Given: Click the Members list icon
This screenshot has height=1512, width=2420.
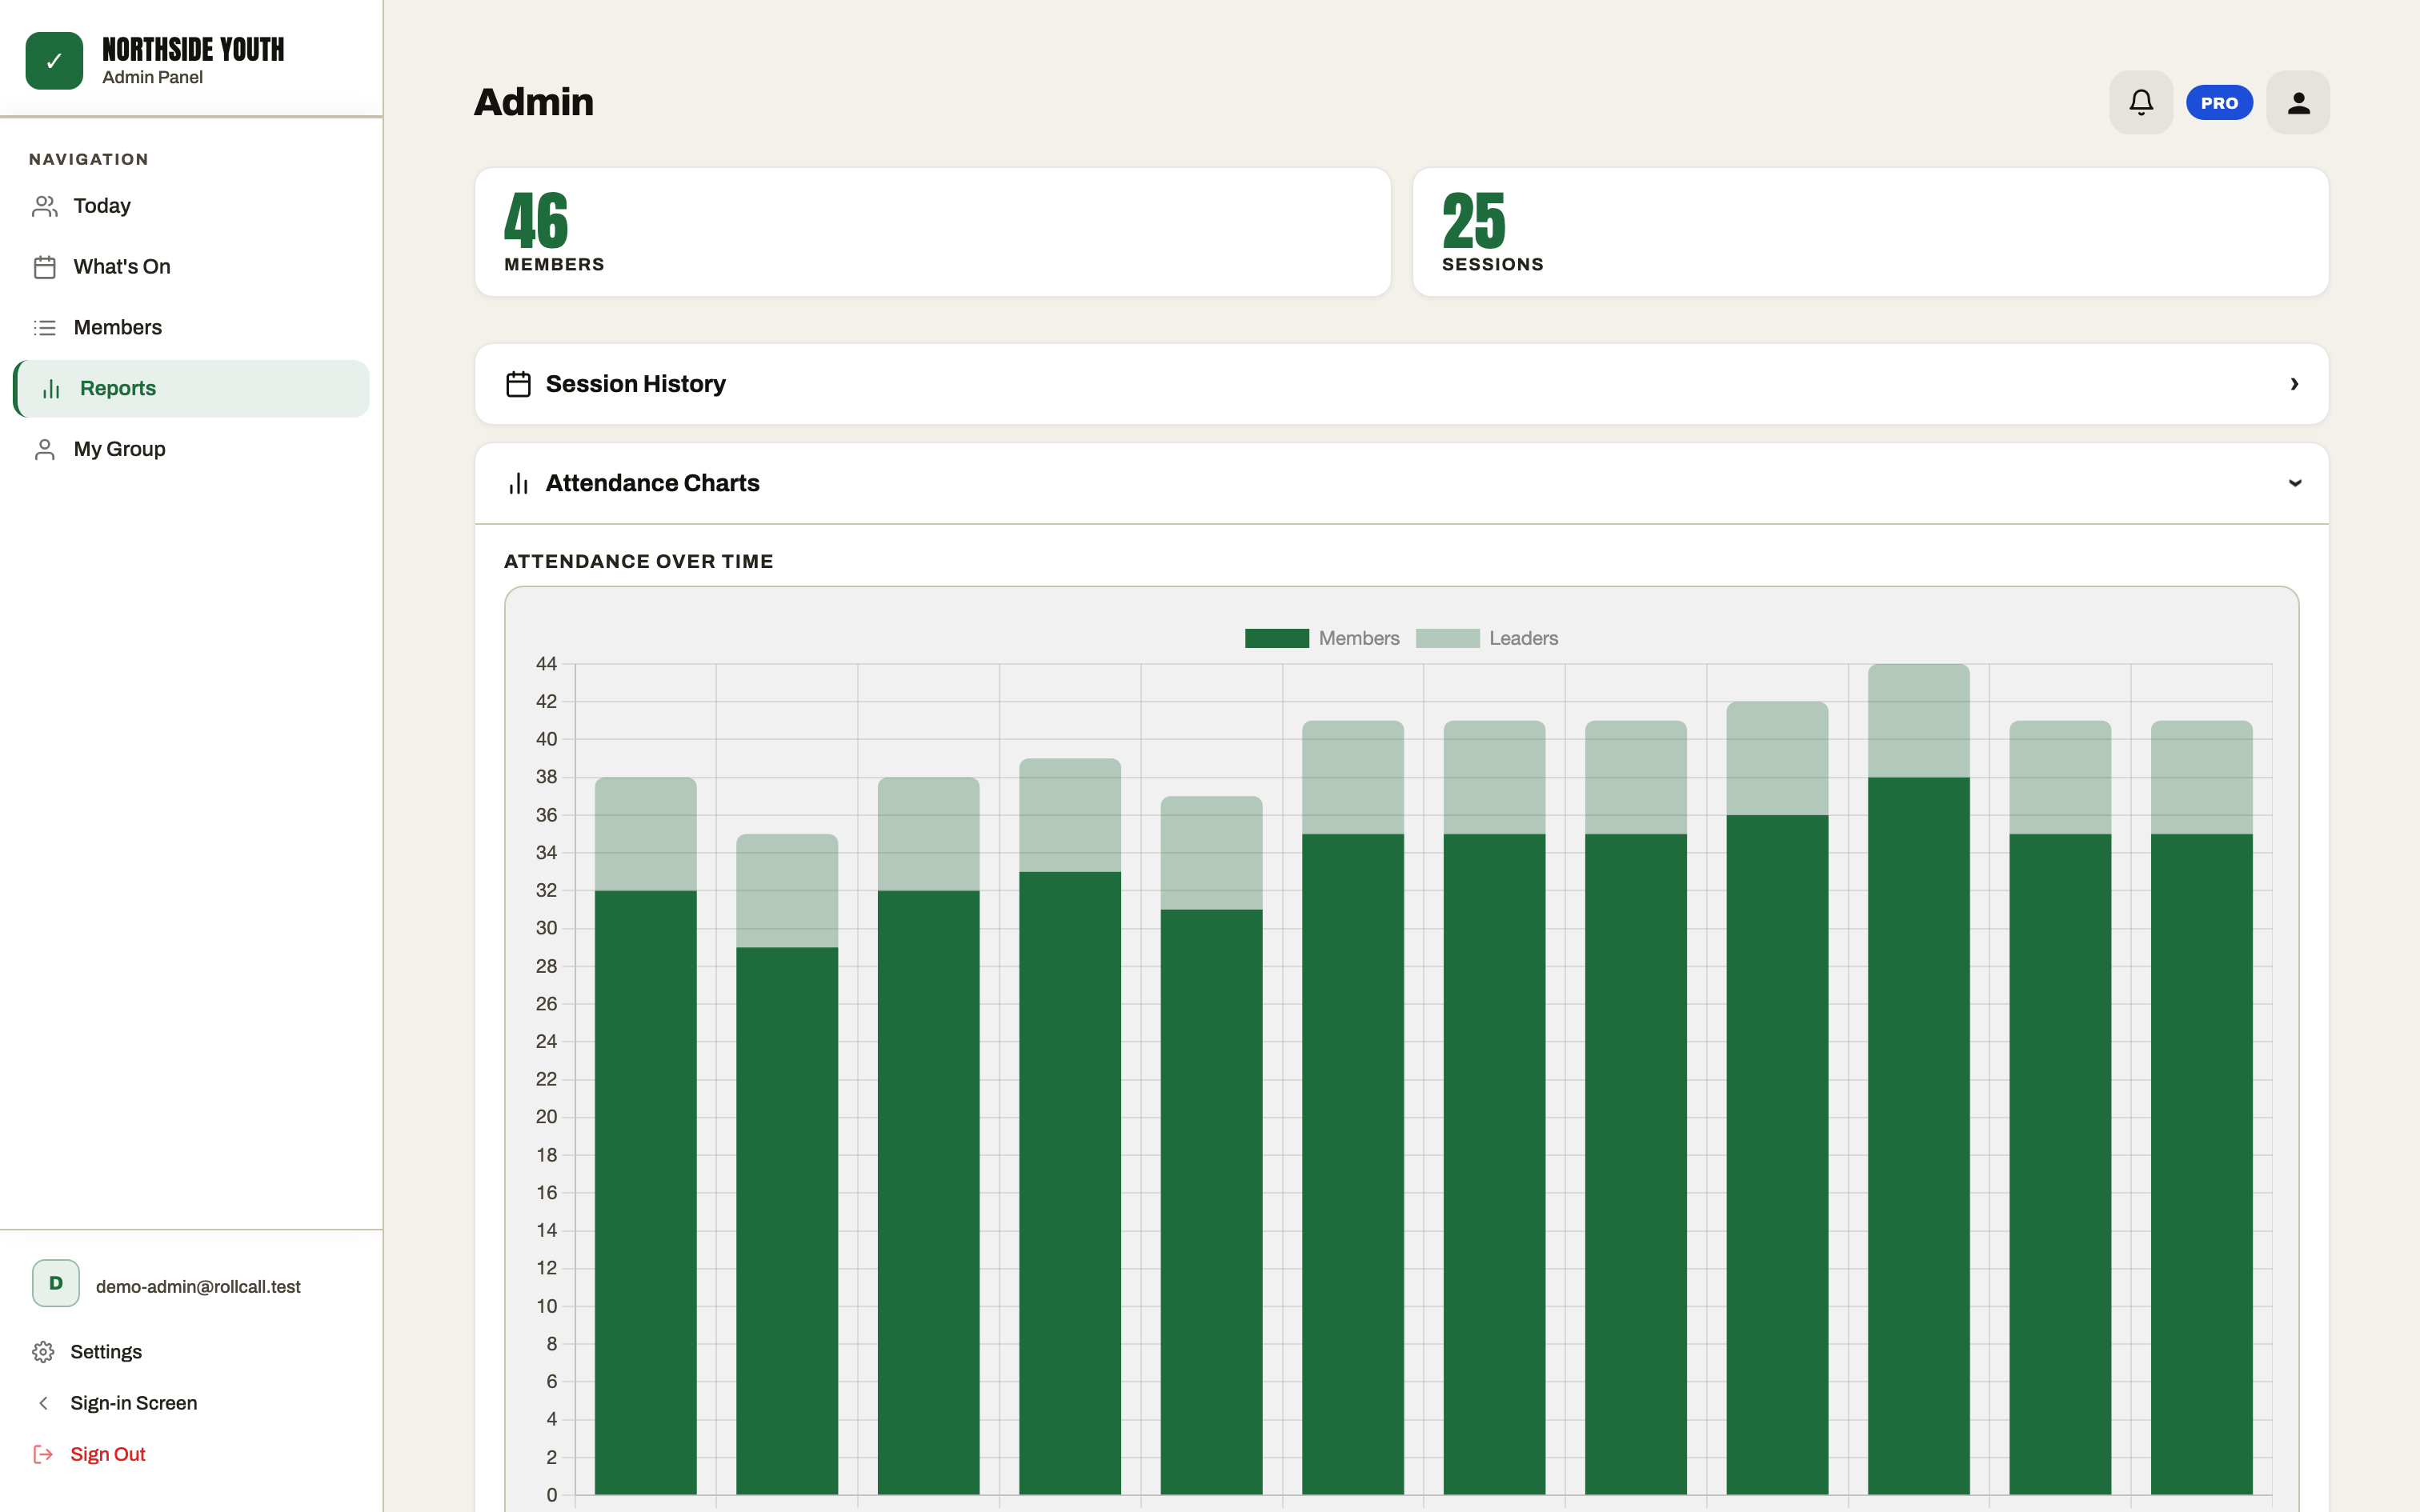Looking at the screenshot, I should [x=45, y=328].
